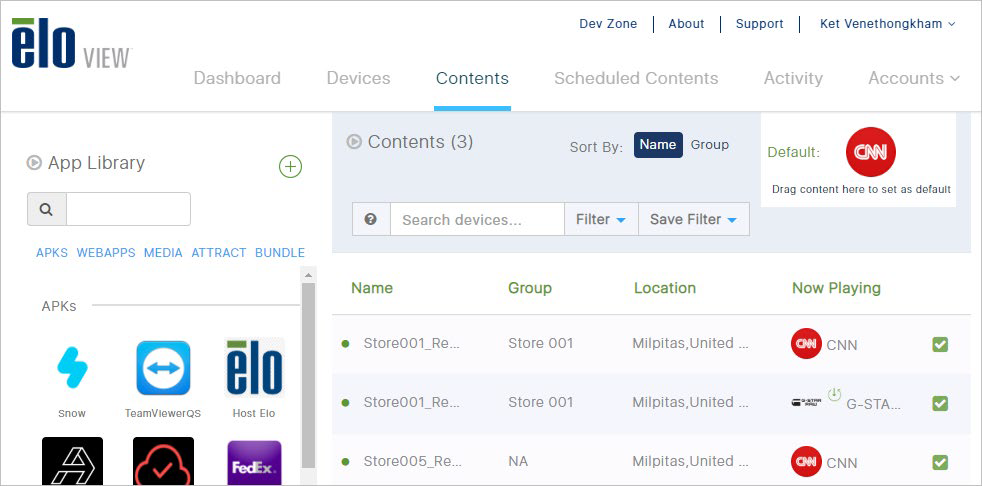Open the About link
Viewport: 982px width, 486px height.
point(686,24)
